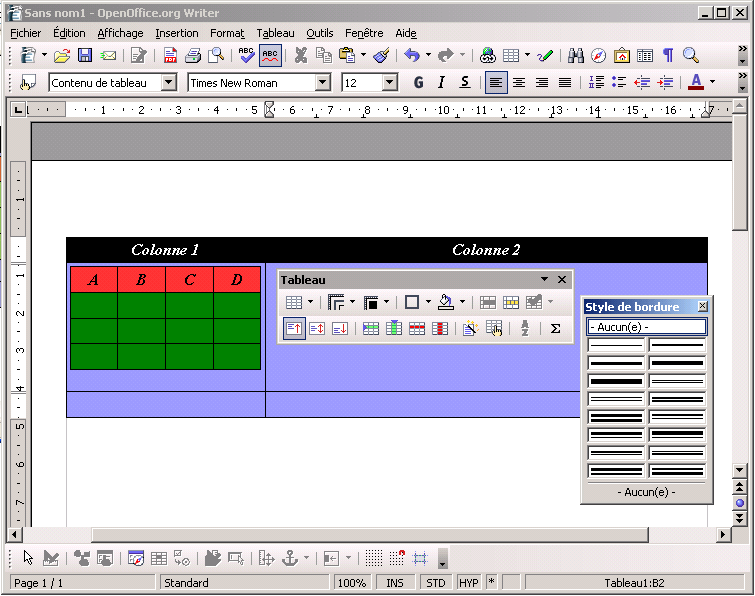This screenshot has height=596, width=755.
Task: Click the Format Paintbrush icon
Action: coord(382,55)
